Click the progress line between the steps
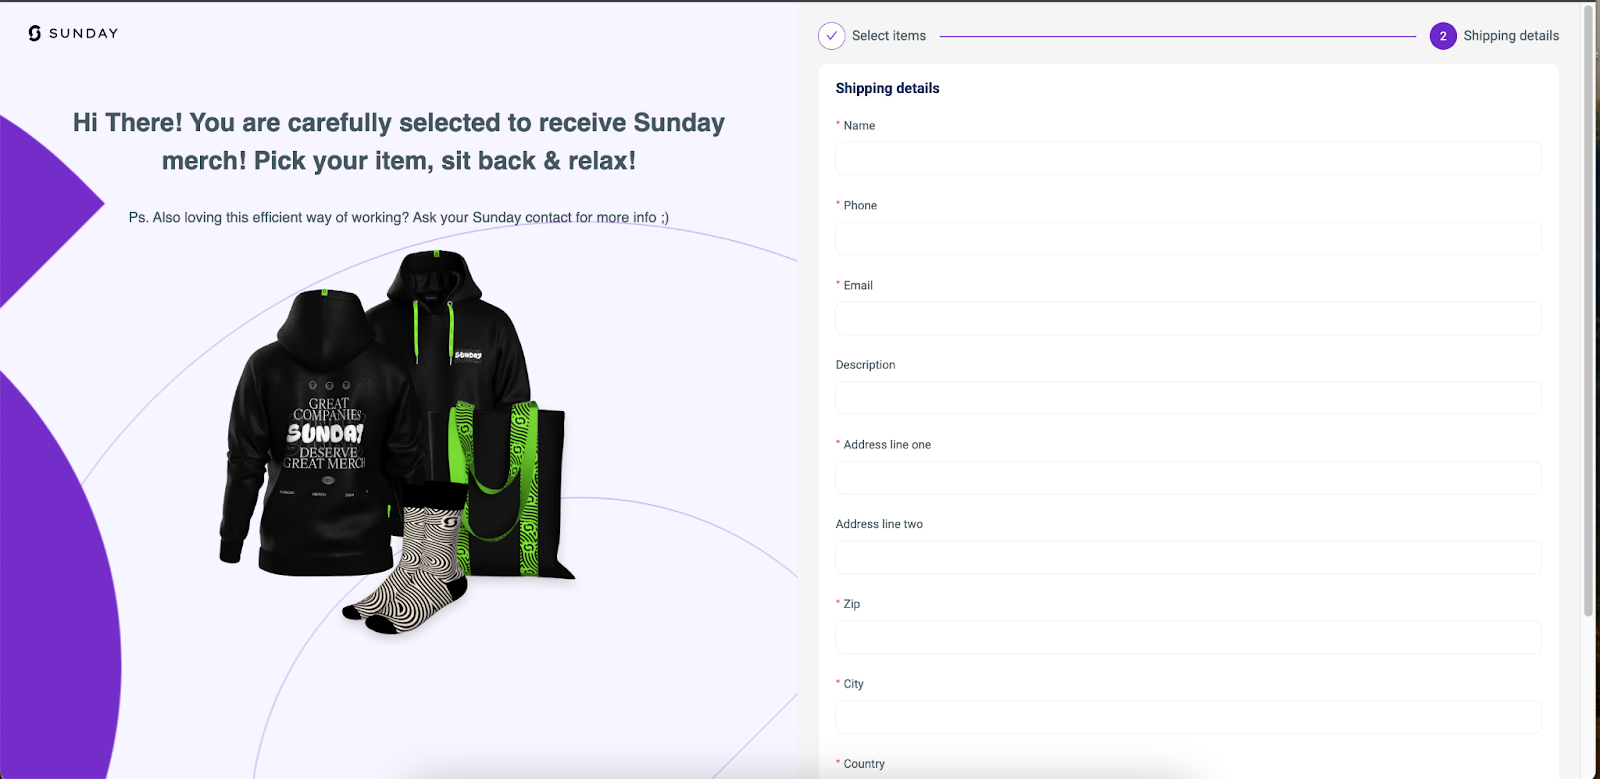The image size is (1600, 779). 1177,36
